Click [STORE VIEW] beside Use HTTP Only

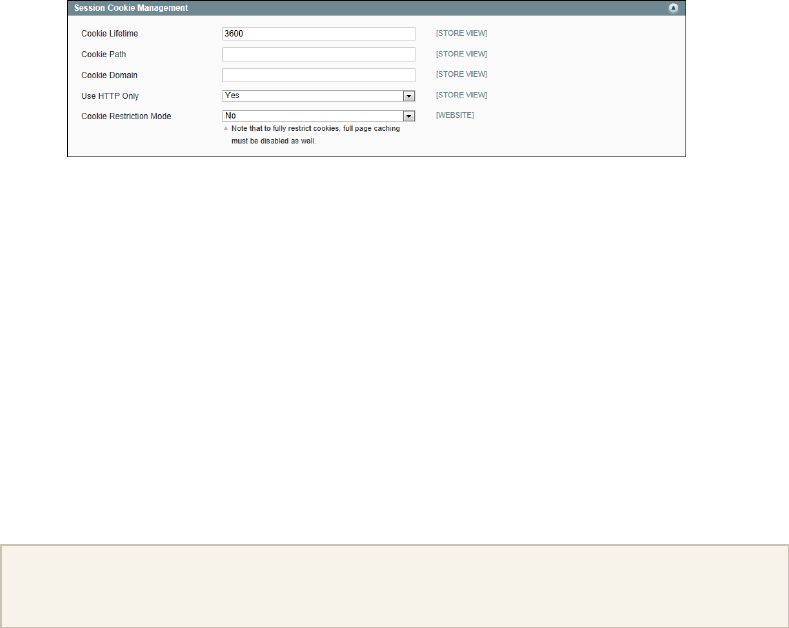click(x=461, y=95)
